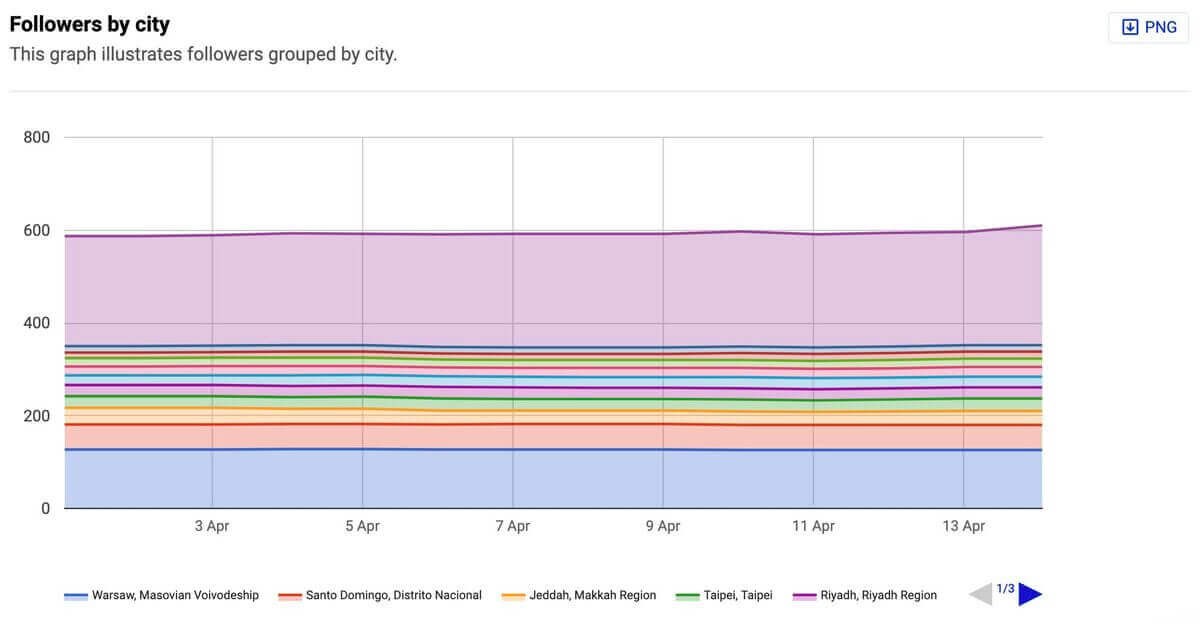Click the previous legend page arrow

[x=981, y=595]
